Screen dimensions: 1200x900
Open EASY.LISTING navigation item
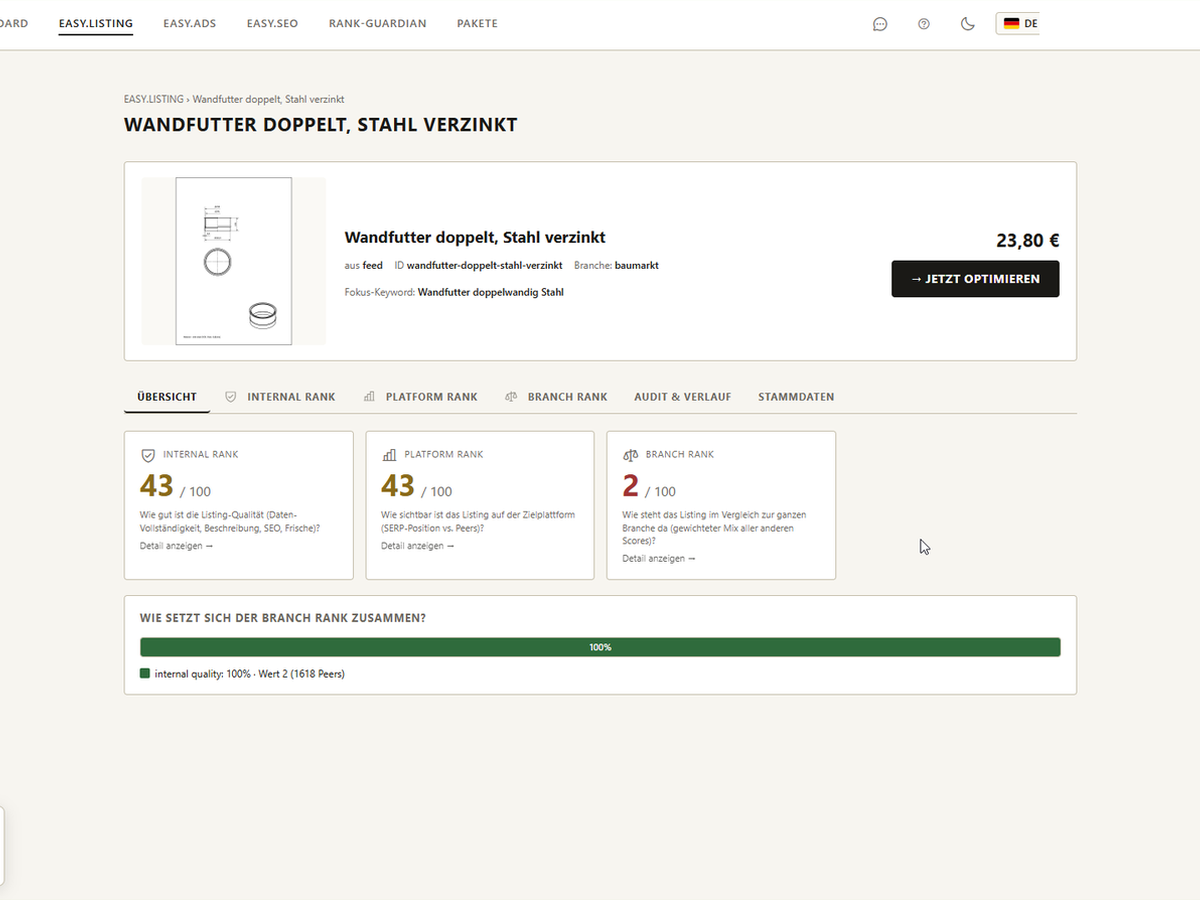96,23
